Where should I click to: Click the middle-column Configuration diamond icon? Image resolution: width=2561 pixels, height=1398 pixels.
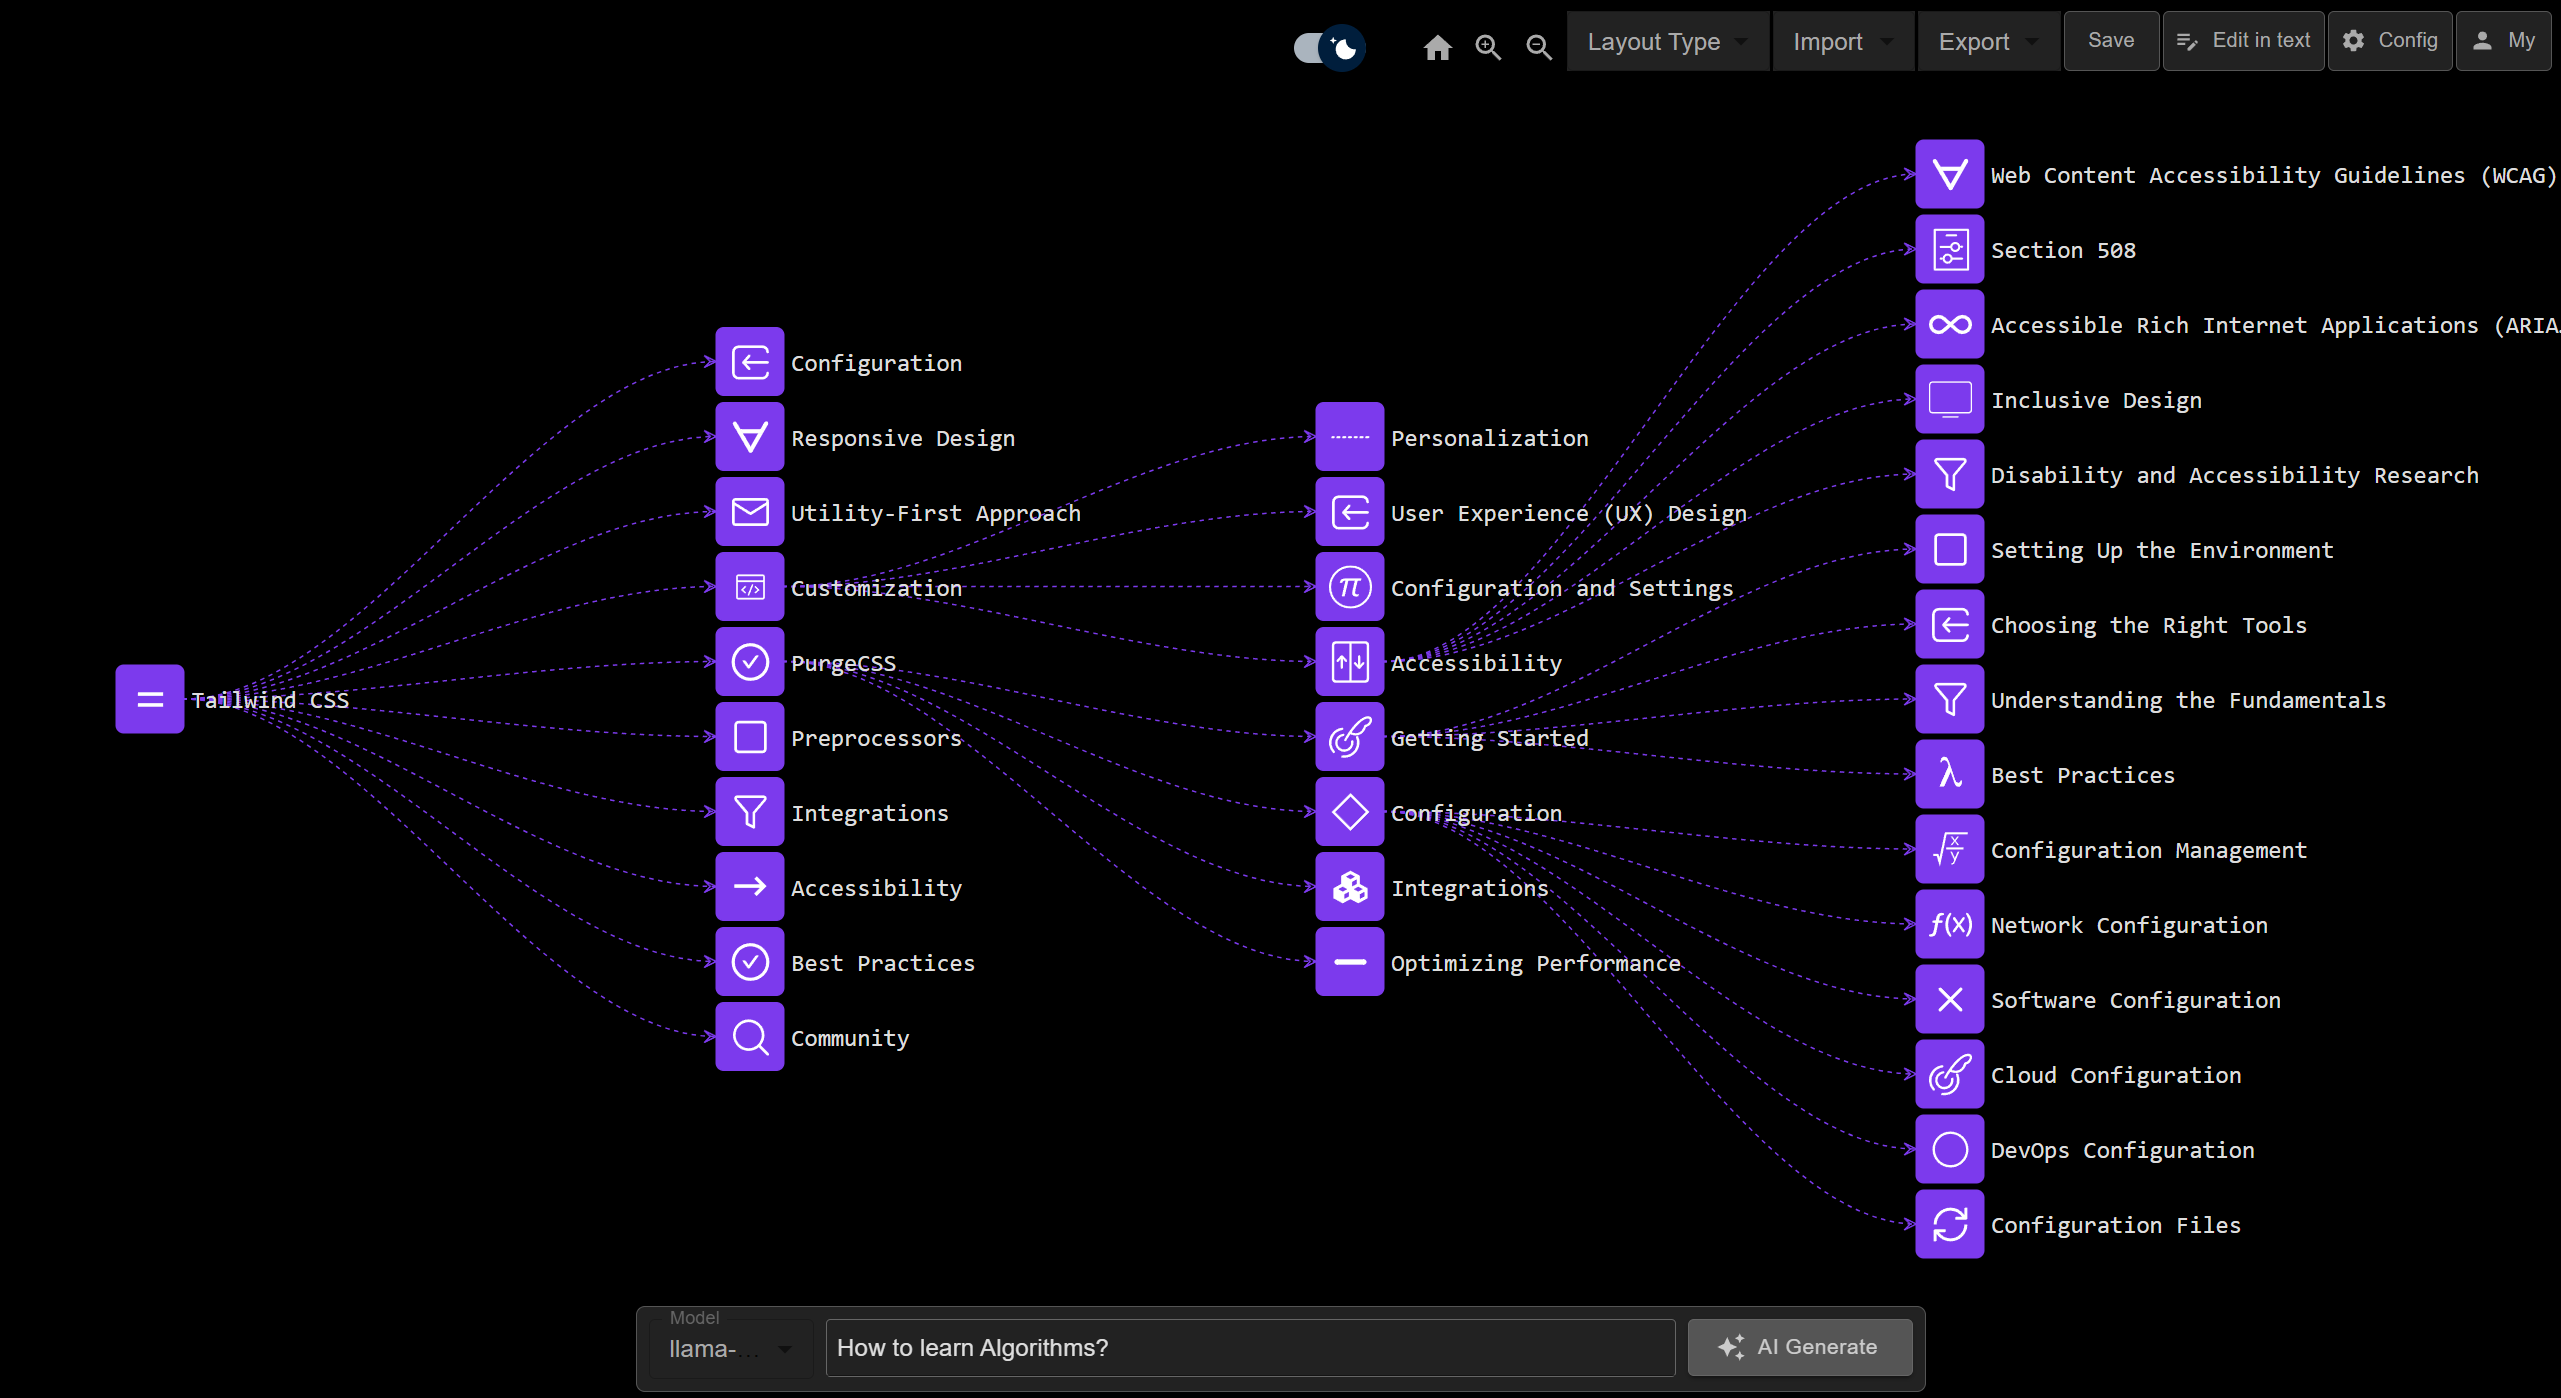[x=1350, y=812]
